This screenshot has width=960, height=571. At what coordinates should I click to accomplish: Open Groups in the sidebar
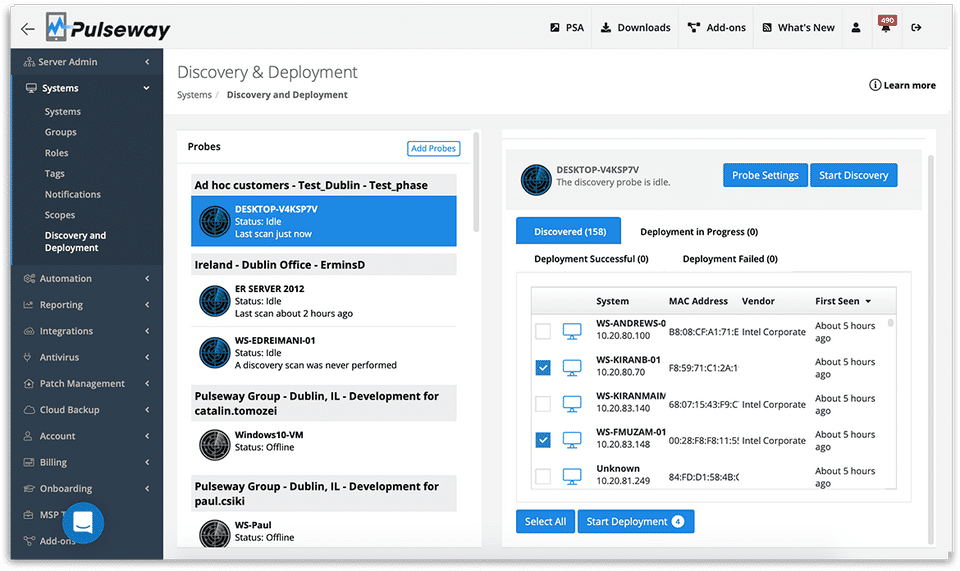[61, 132]
